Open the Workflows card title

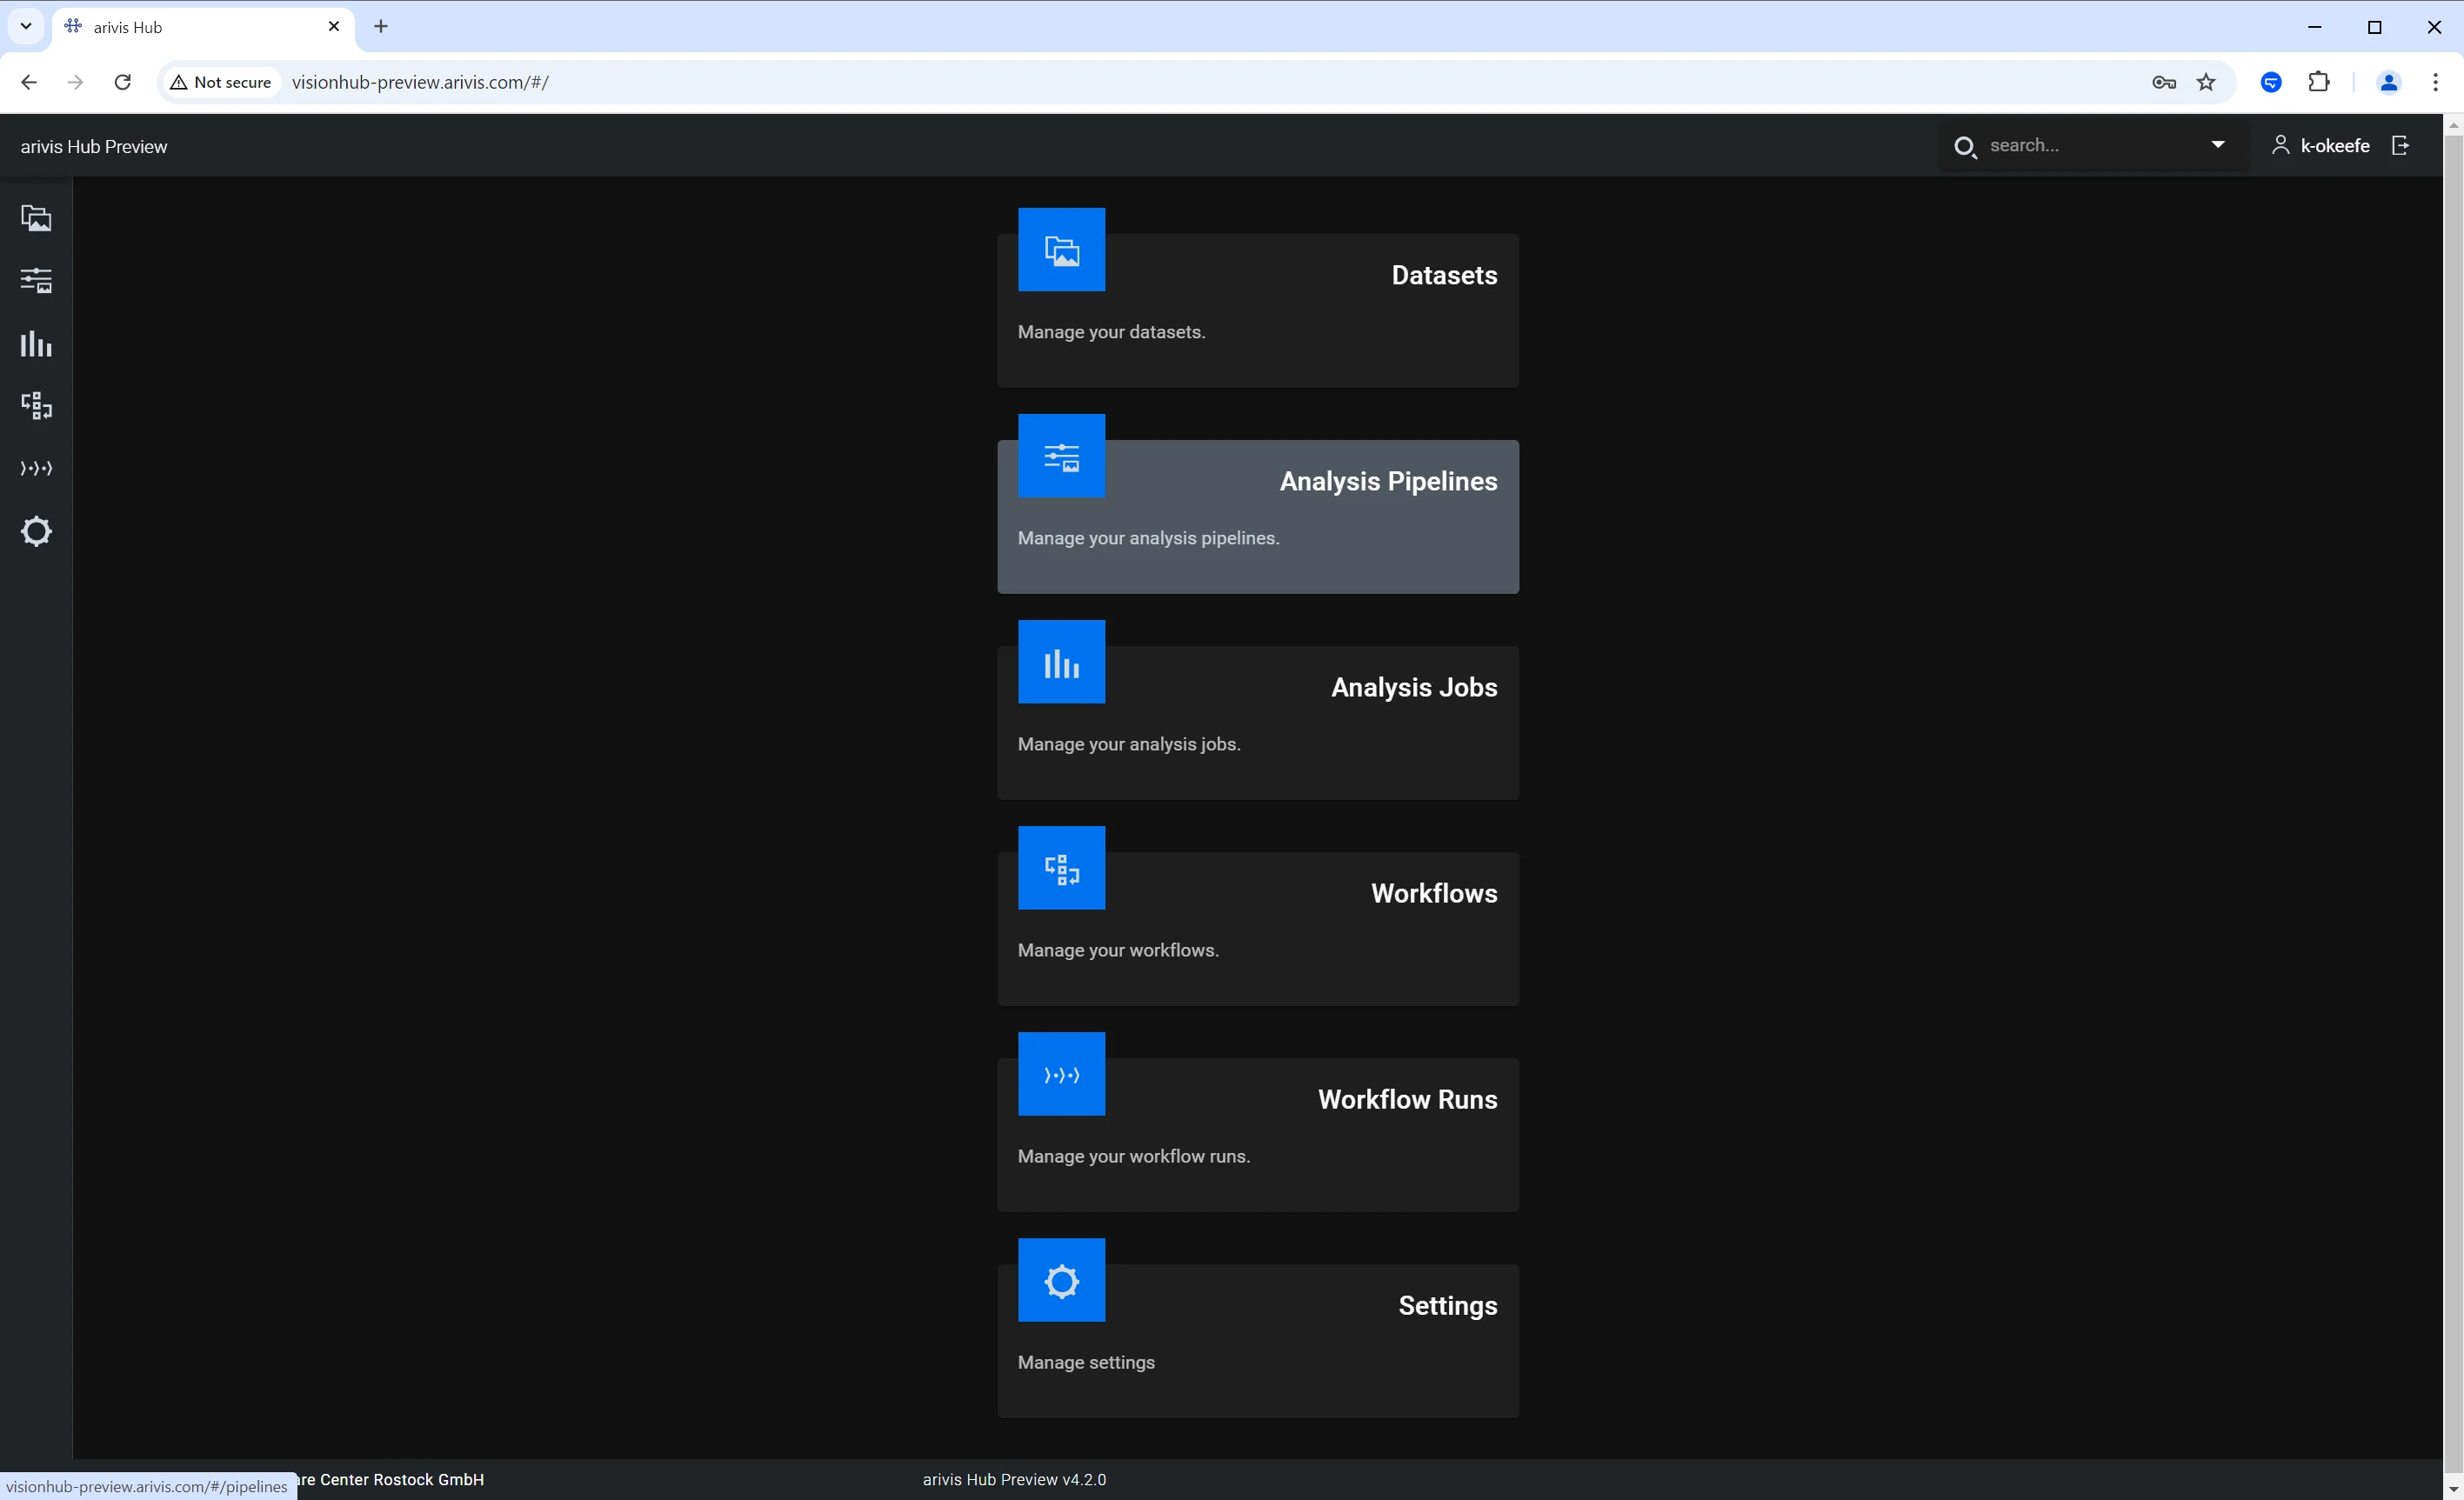click(1434, 893)
